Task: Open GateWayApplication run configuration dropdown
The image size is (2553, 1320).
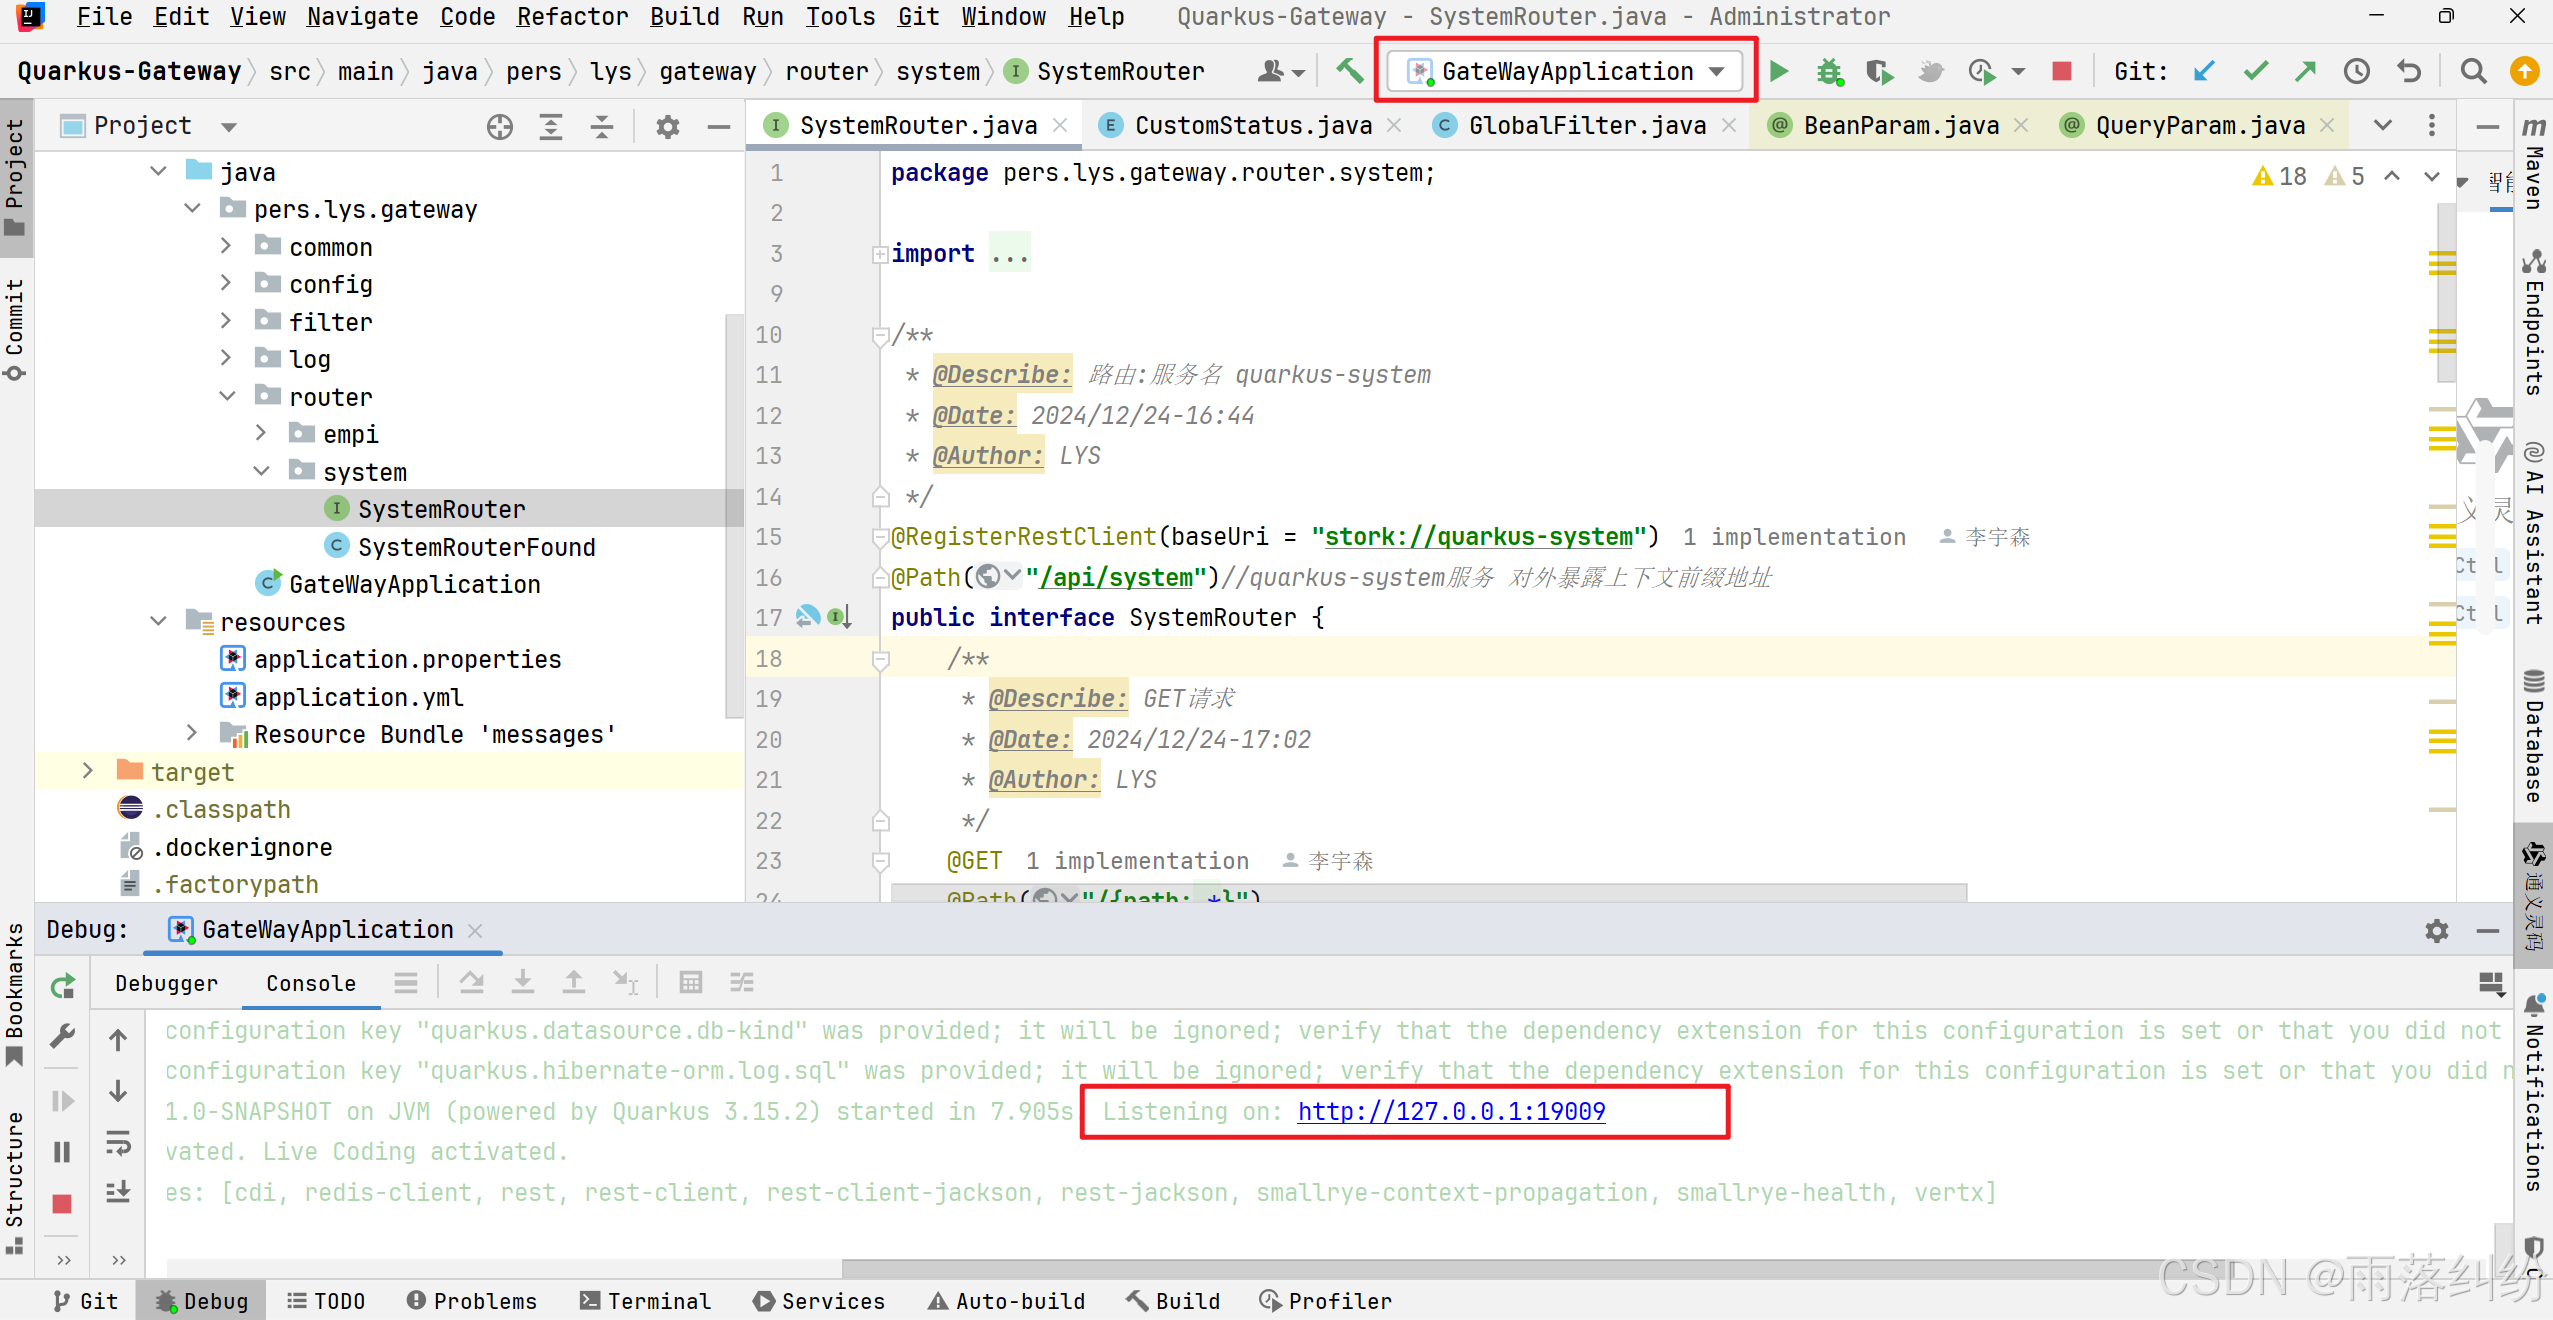Action: point(1566,71)
